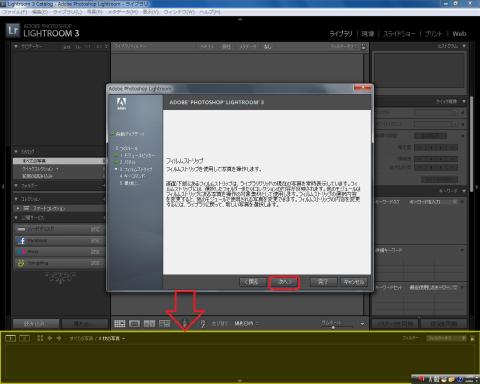Screen dimensions: 480x384
Task: Click the Facebook publish service icon
Action: point(21,241)
